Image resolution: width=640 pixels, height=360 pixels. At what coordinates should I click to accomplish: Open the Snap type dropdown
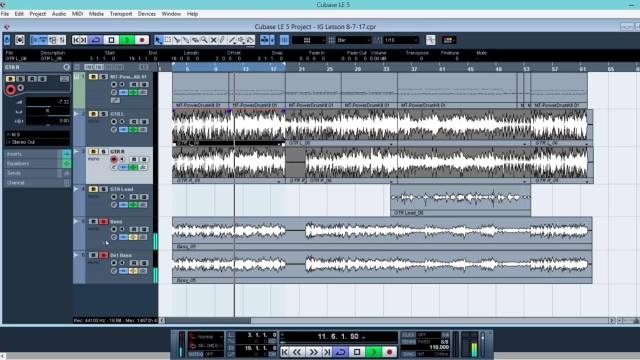(309, 40)
